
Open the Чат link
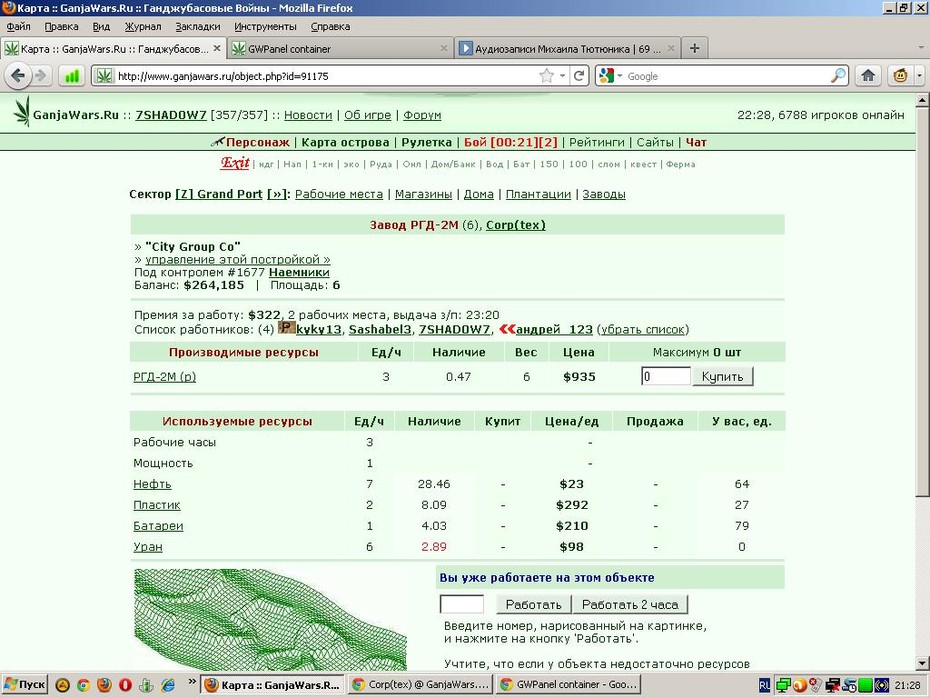696,142
